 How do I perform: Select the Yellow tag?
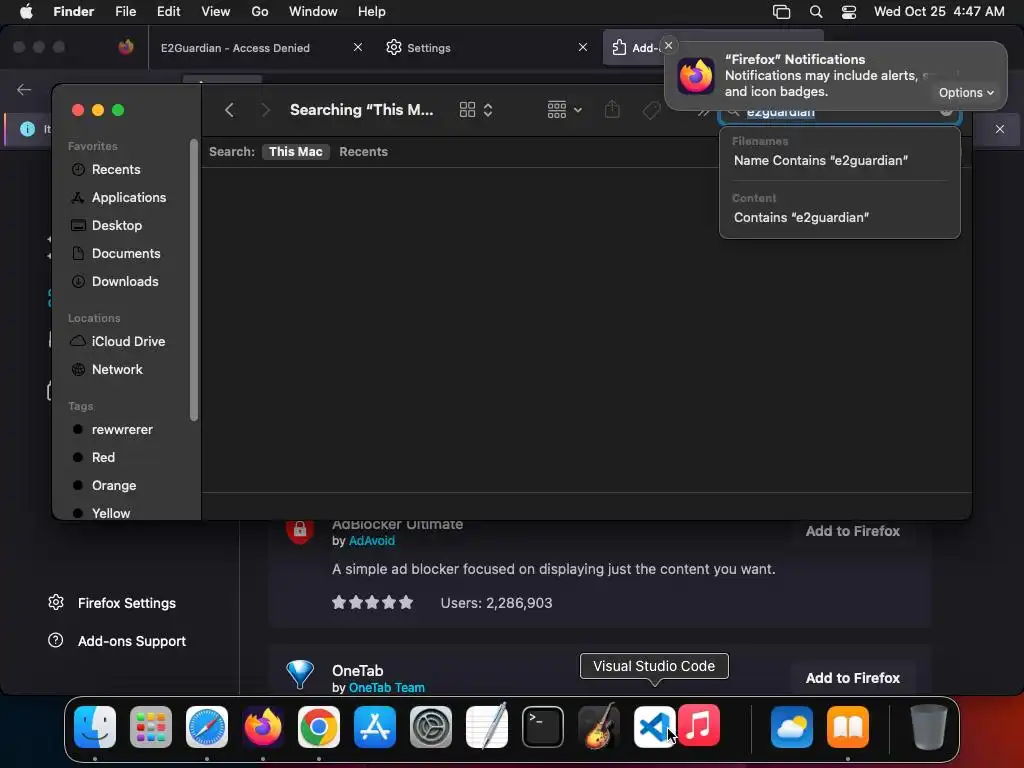click(110, 513)
